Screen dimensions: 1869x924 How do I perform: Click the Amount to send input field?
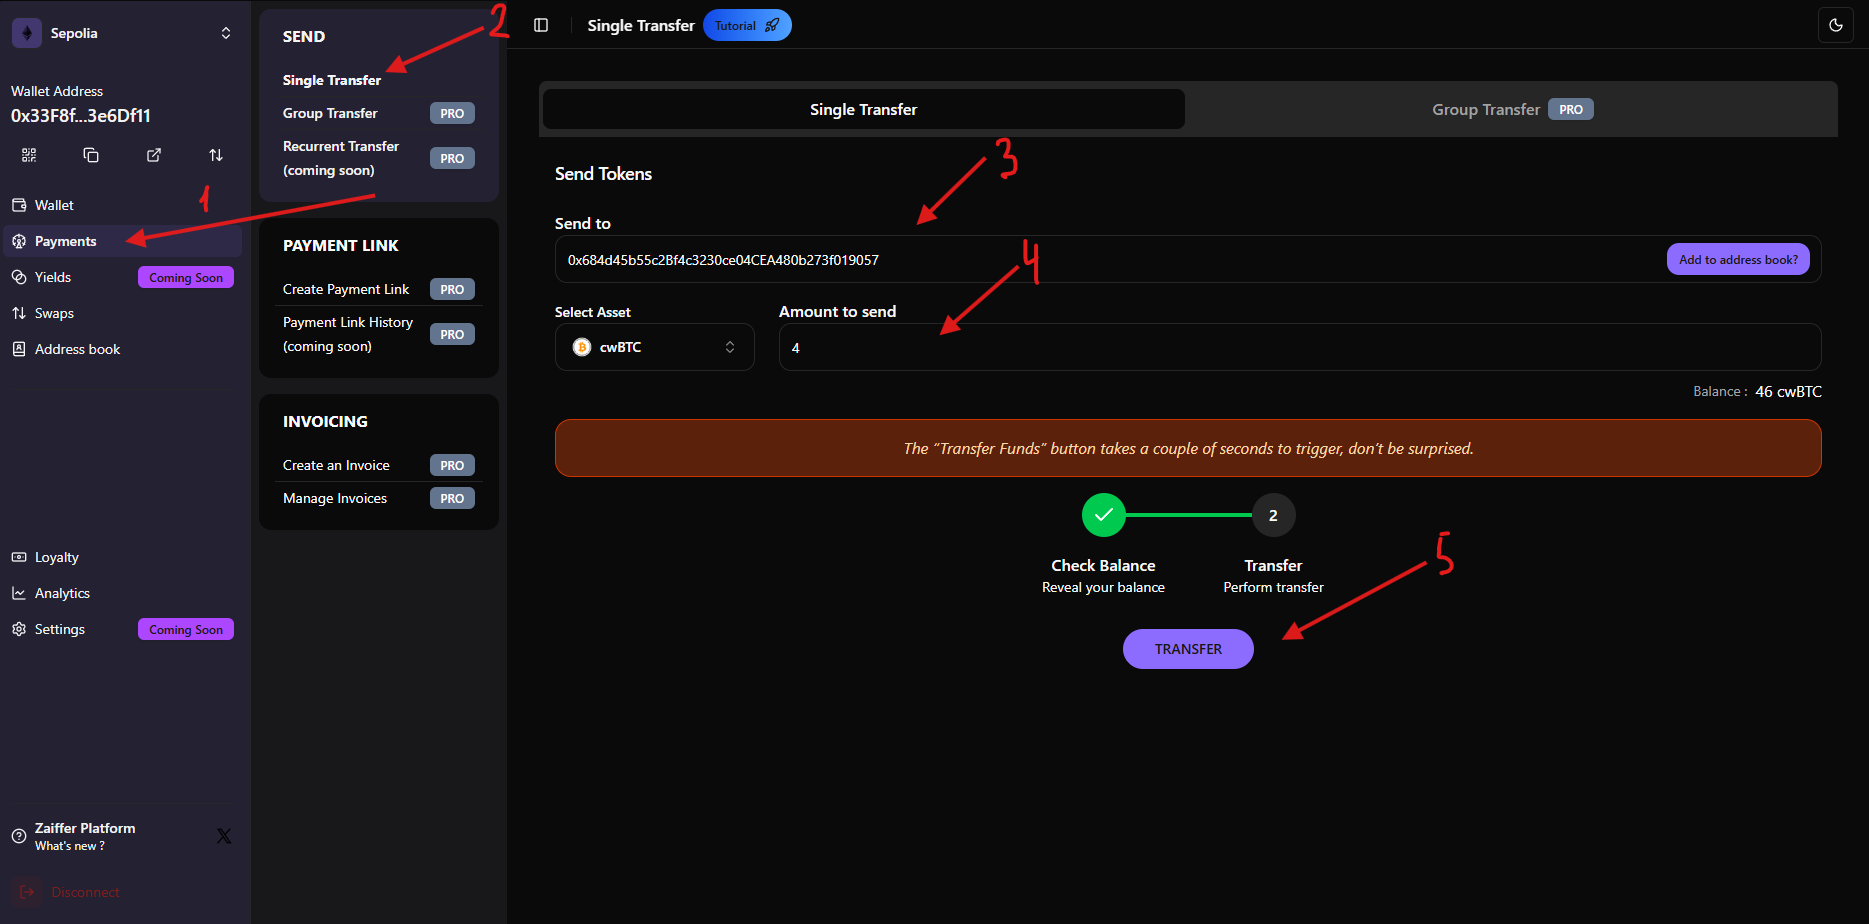[1299, 347]
